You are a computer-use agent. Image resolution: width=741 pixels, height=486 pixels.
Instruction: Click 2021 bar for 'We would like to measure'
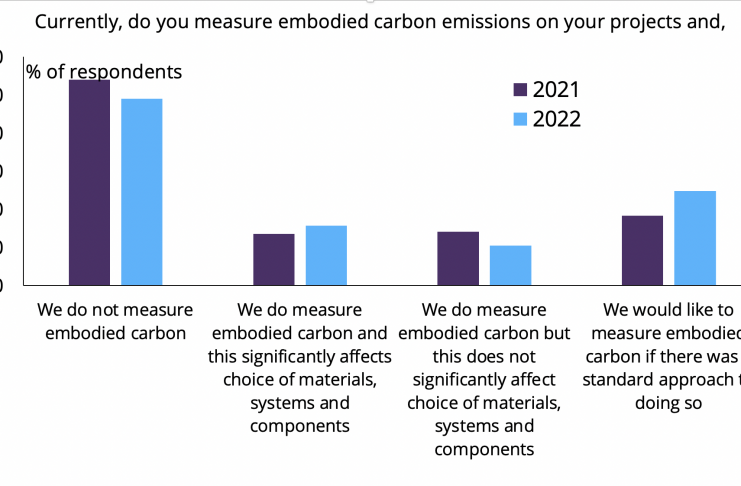pos(642,250)
